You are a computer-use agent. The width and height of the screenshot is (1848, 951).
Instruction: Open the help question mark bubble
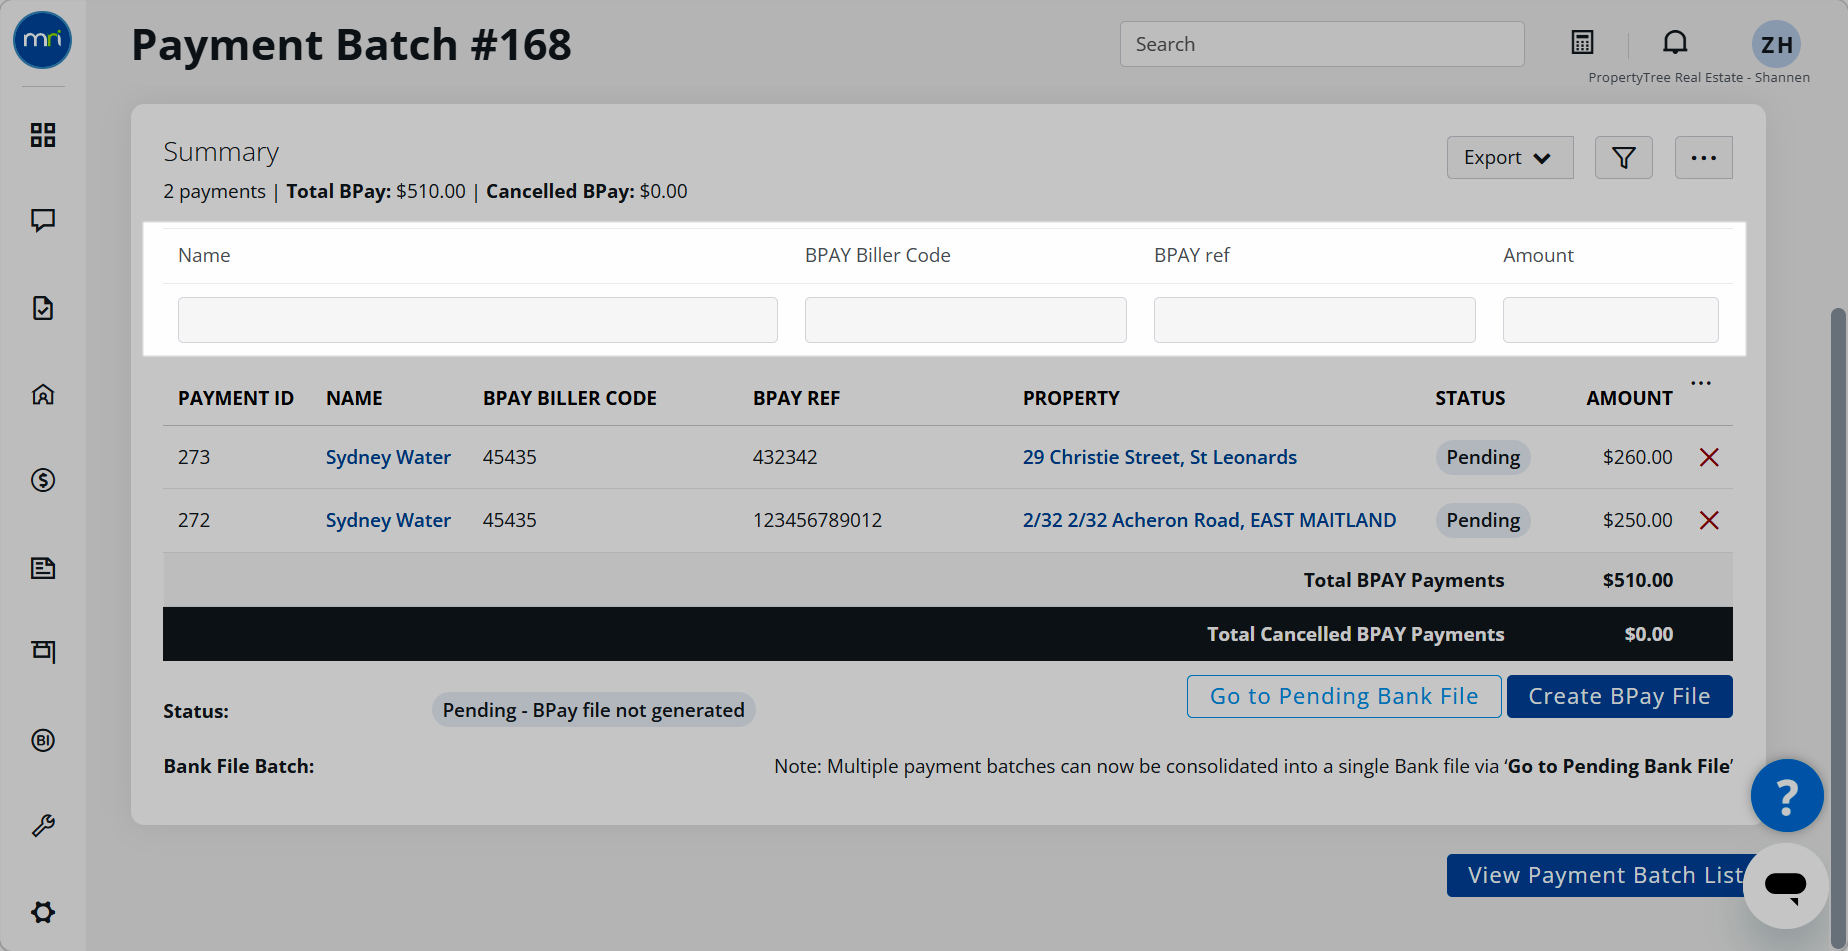1787,796
